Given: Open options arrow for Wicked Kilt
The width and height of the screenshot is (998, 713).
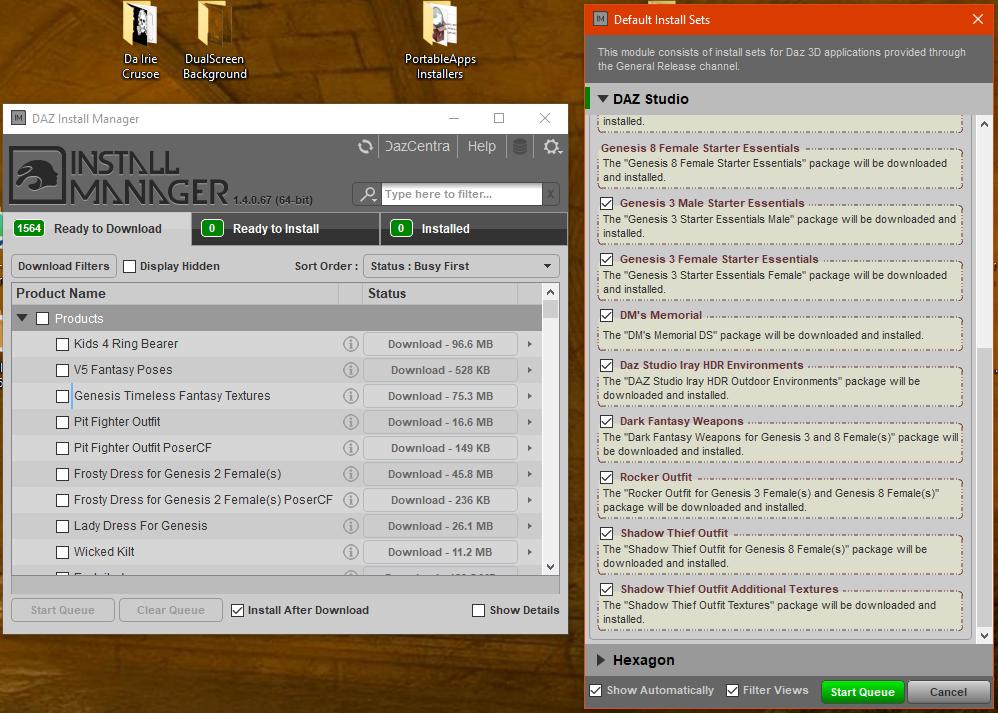Looking at the screenshot, I should point(530,553).
